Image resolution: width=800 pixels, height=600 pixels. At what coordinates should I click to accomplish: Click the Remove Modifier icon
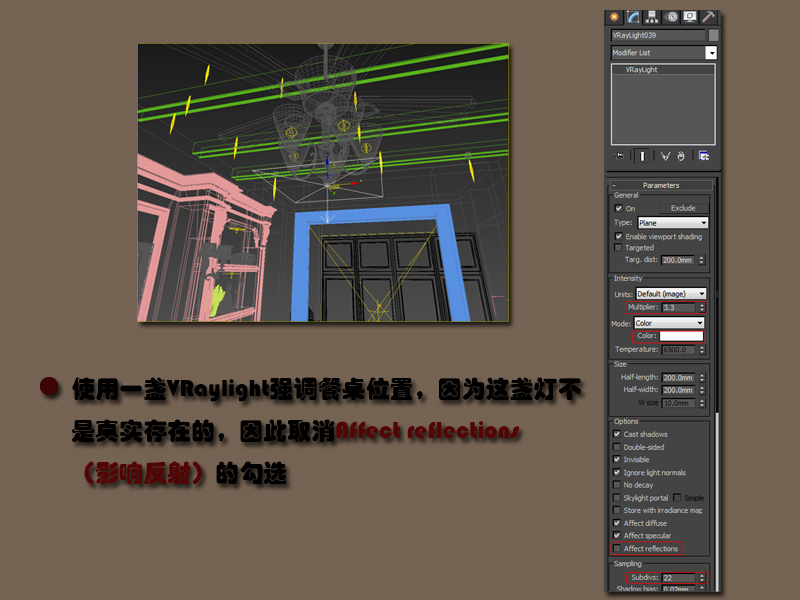tap(681, 156)
